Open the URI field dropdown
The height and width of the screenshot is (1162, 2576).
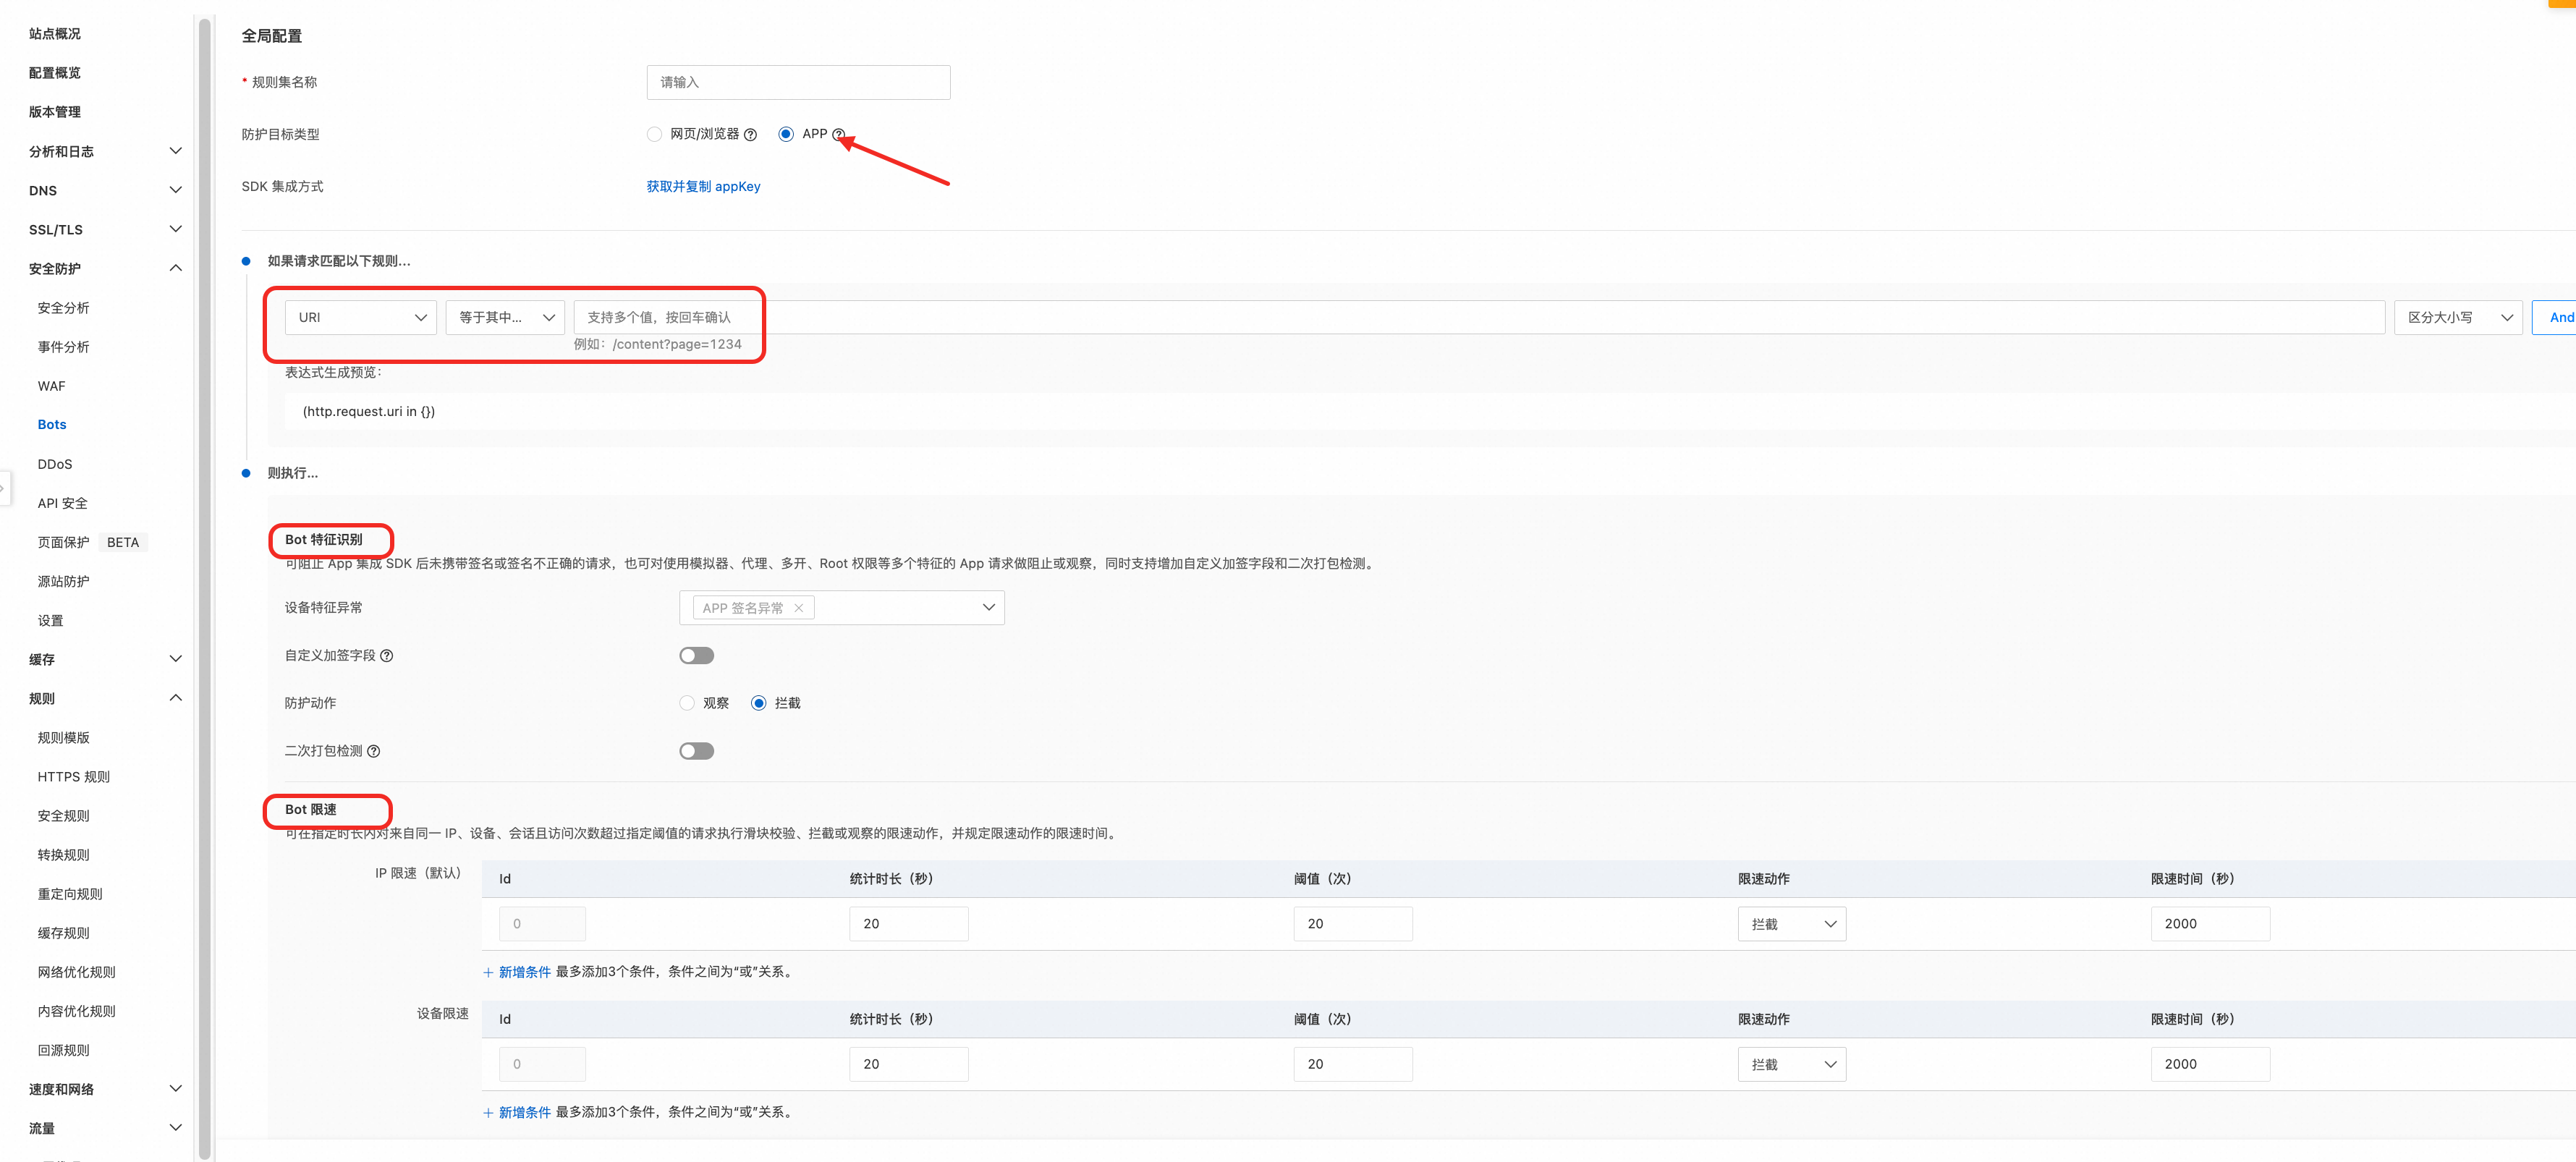360,317
